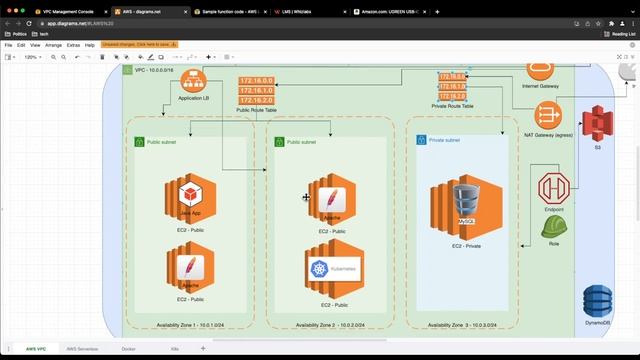Click the shadow toggle icon

[x=161, y=57]
